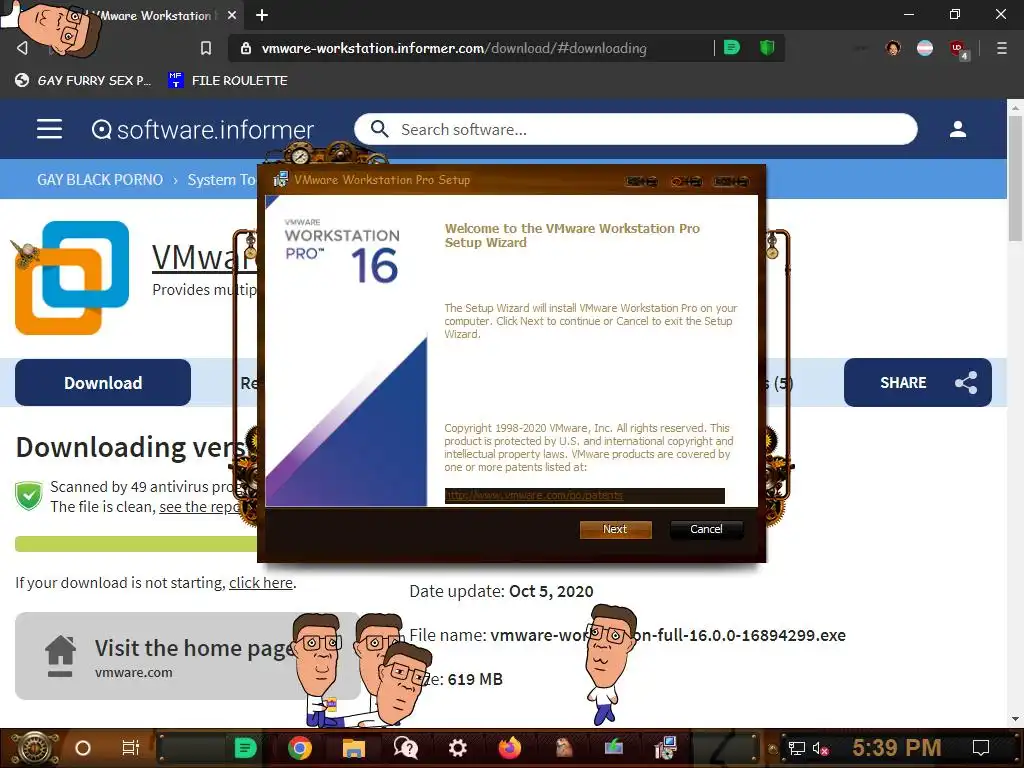Viewport: 1024px width, 768px height.
Task: Click the "click here" download link
Action: 261,583
